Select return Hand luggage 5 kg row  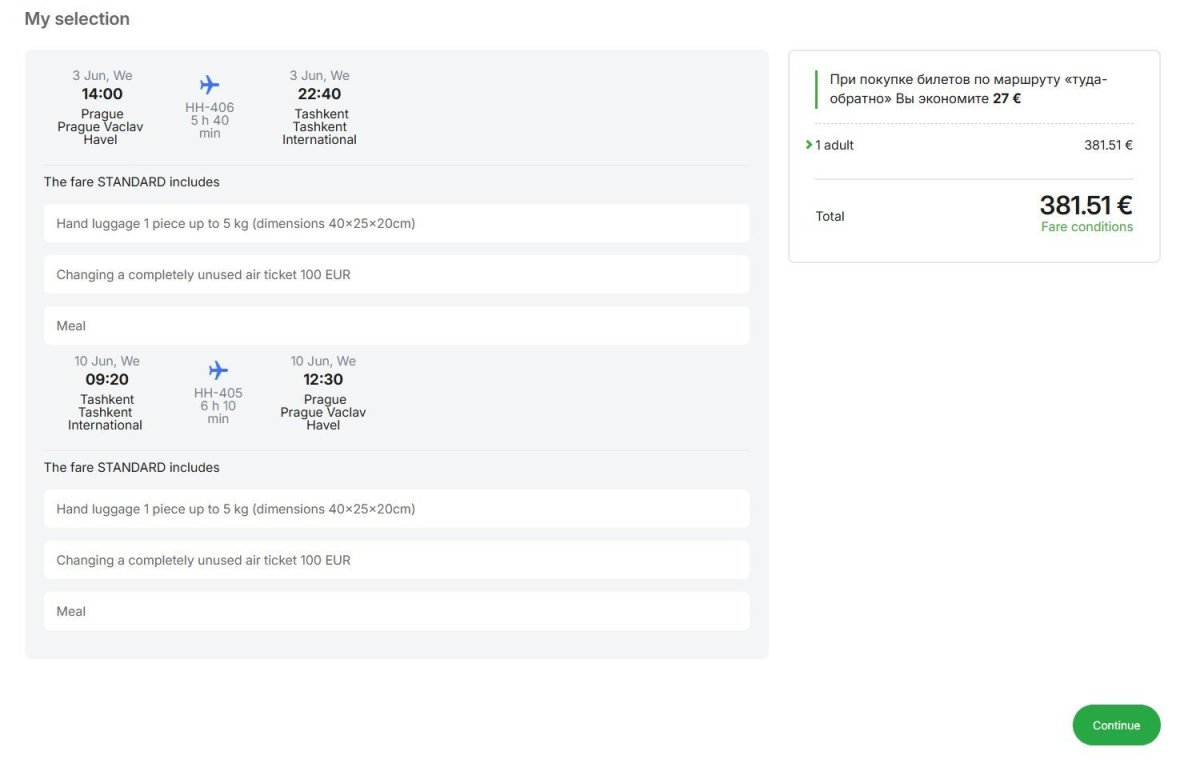pyautogui.click(x=396, y=509)
